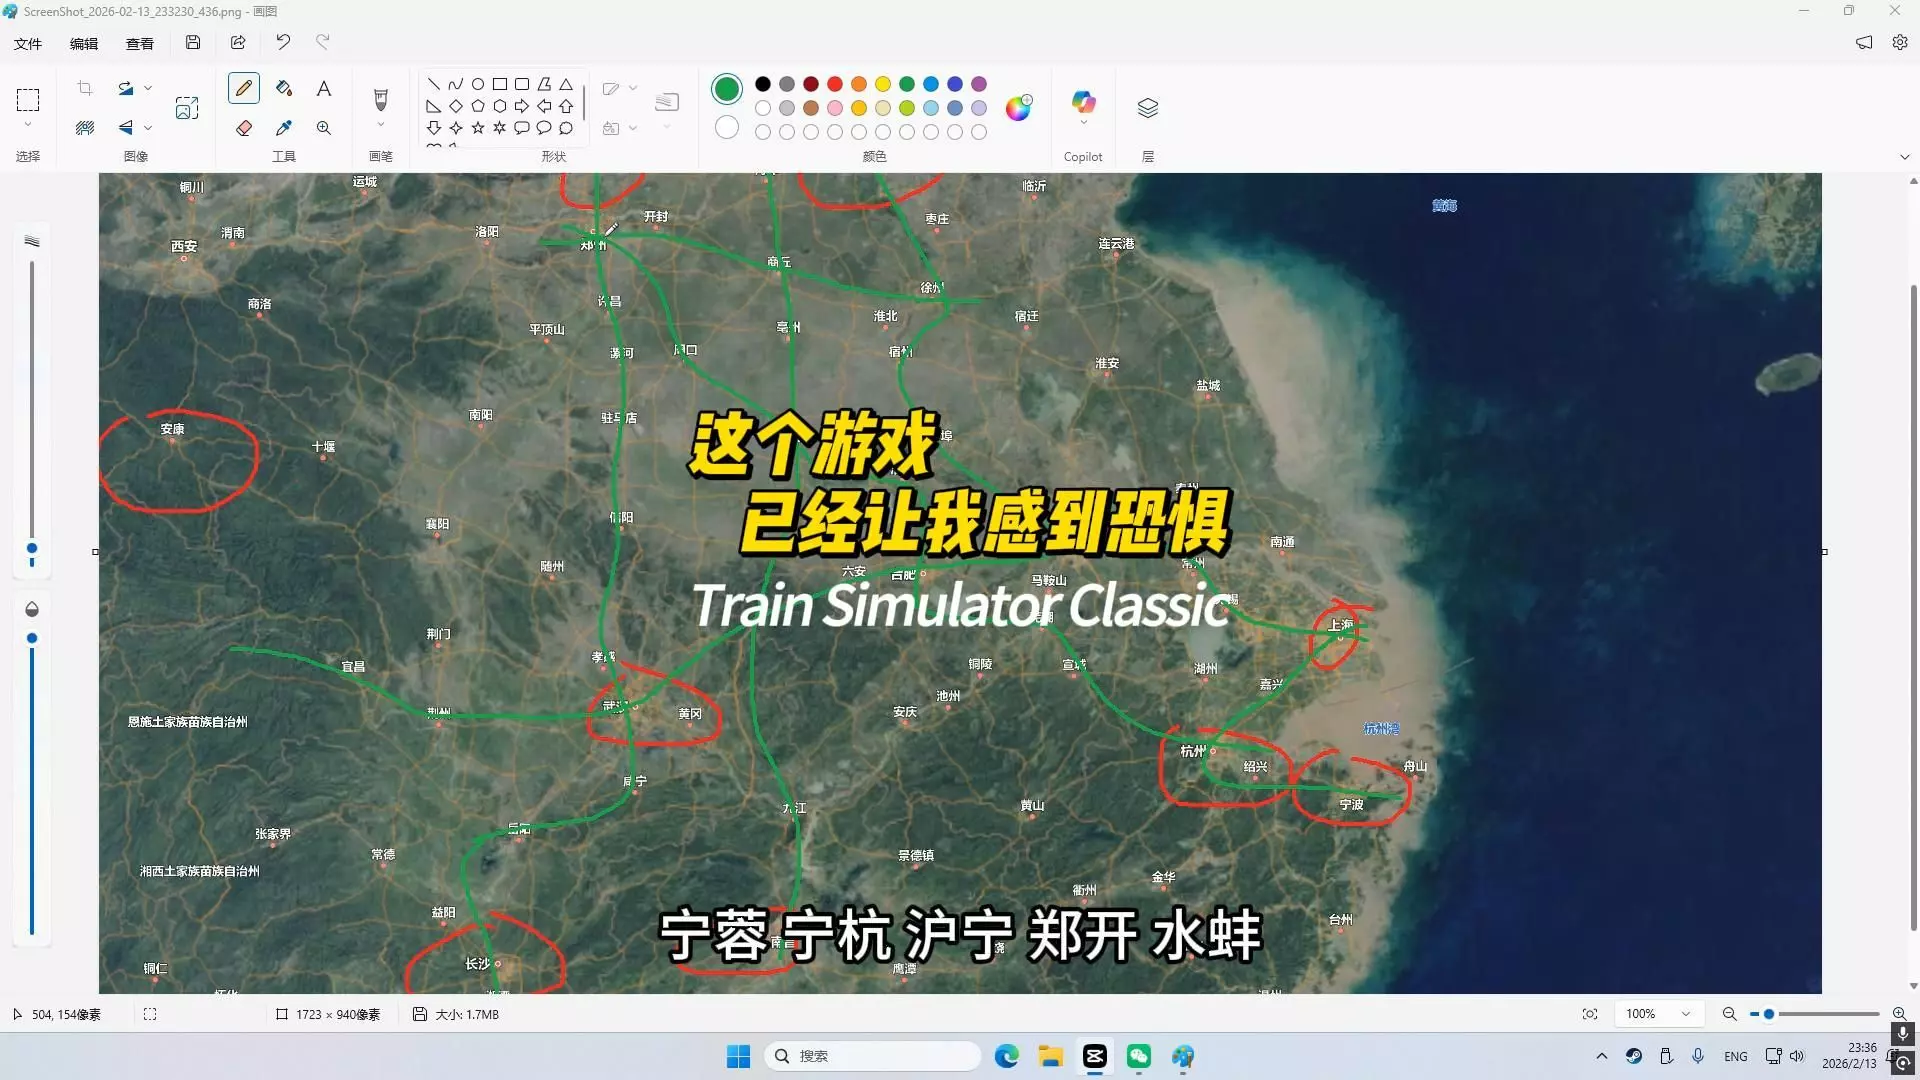
Task: Select the Magnifier tool
Action: [324, 128]
